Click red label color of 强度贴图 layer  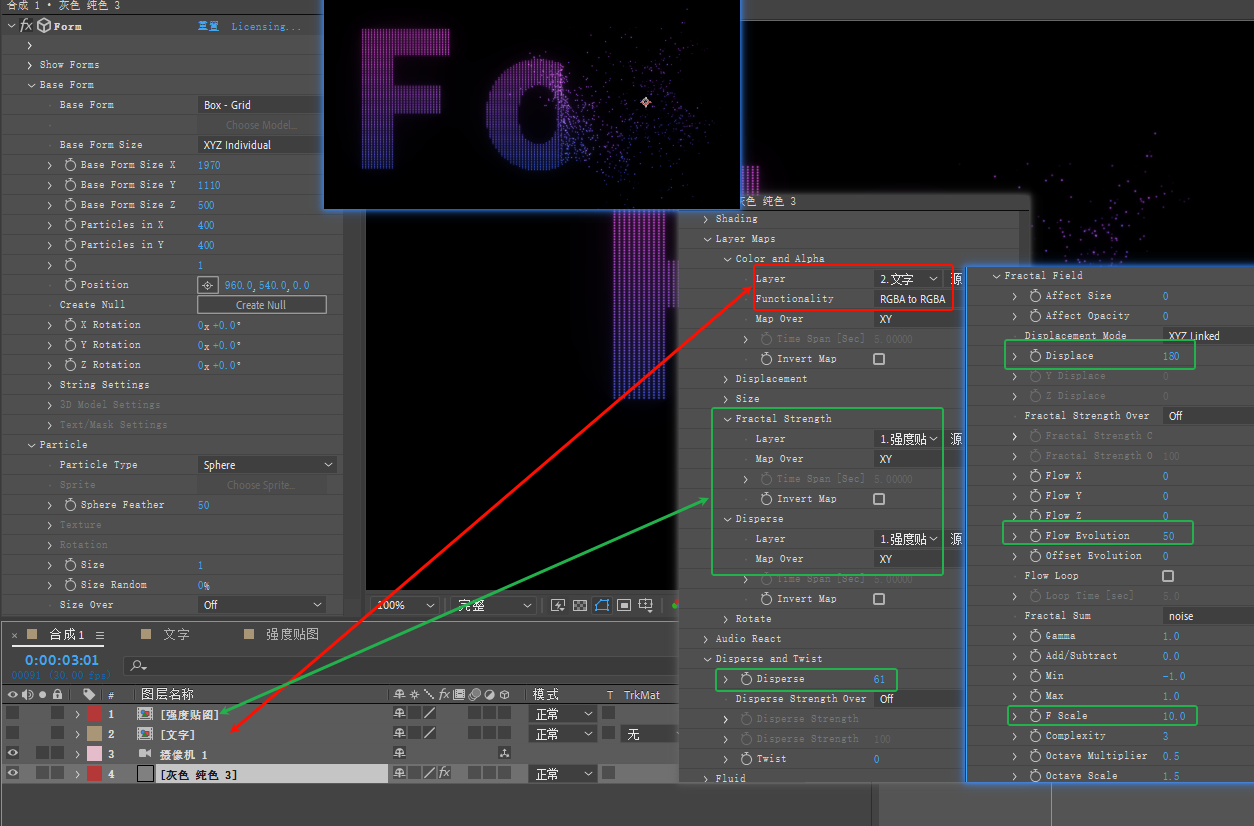94,714
